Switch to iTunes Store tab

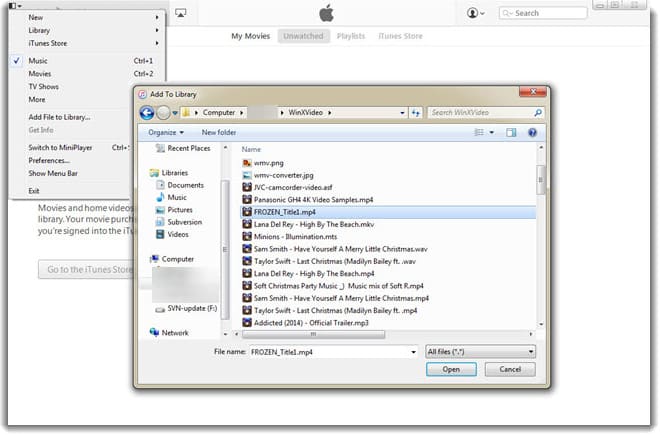pos(400,36)
